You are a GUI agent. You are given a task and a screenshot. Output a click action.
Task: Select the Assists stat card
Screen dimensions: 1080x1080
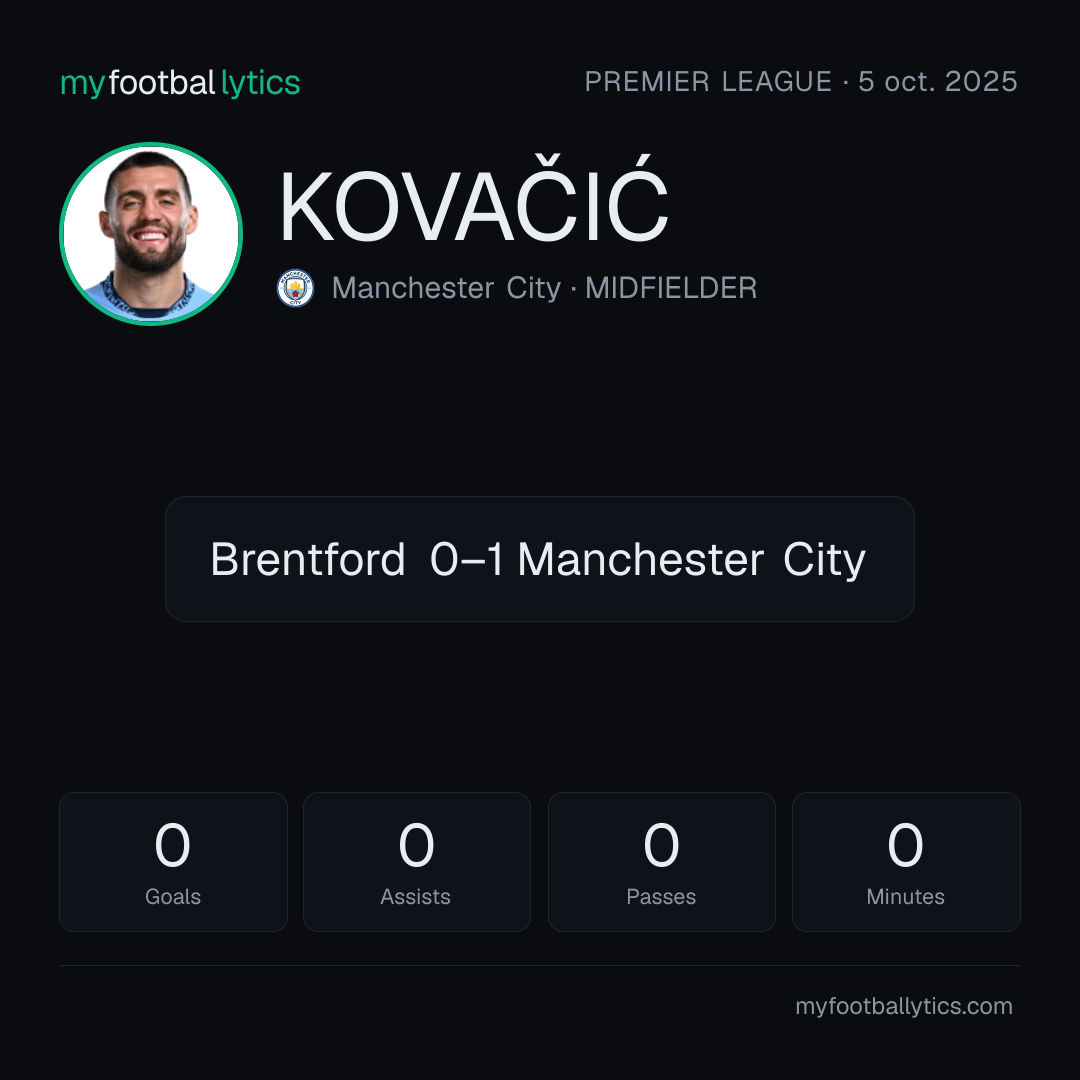point(417,862)
